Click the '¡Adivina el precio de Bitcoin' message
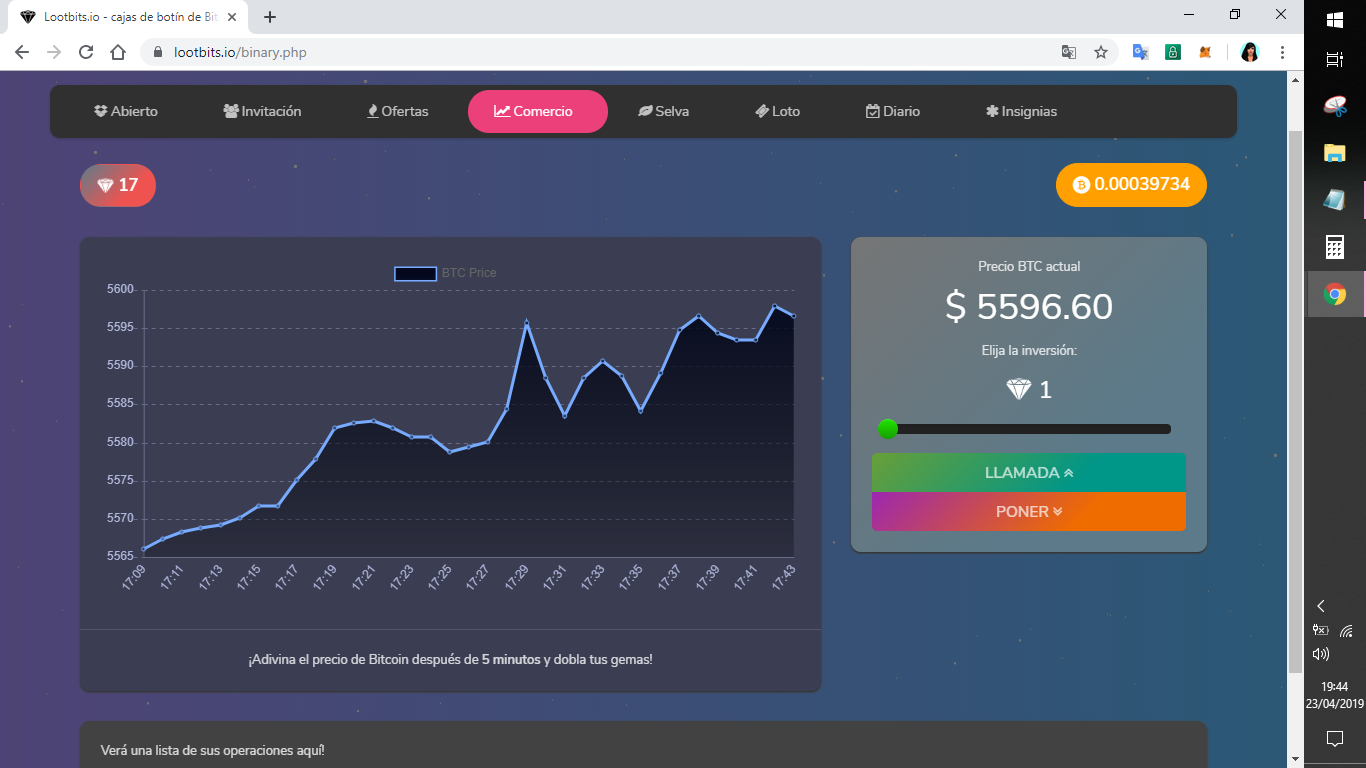The height and width of the screenshot is (768, 1366). [x=450, y=660]
